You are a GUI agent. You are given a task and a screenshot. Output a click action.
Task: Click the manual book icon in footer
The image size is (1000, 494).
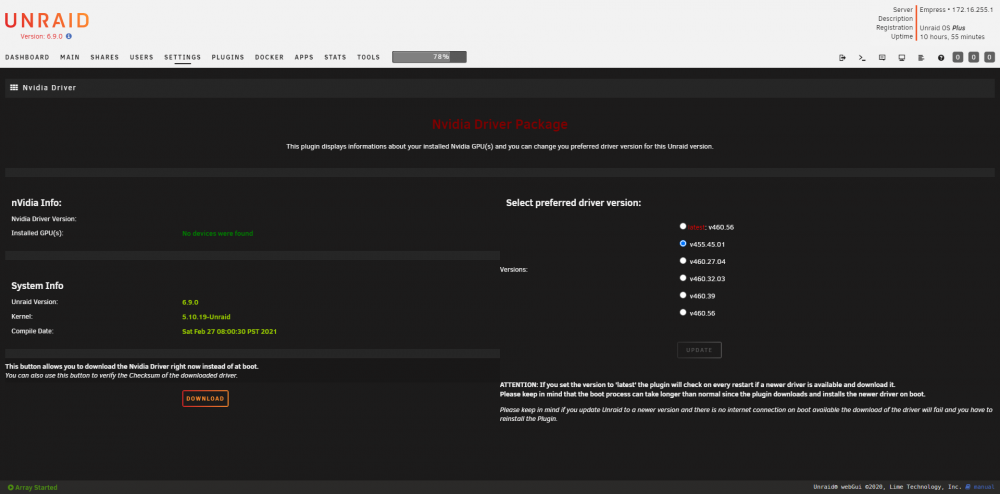(x=968, y=487)
